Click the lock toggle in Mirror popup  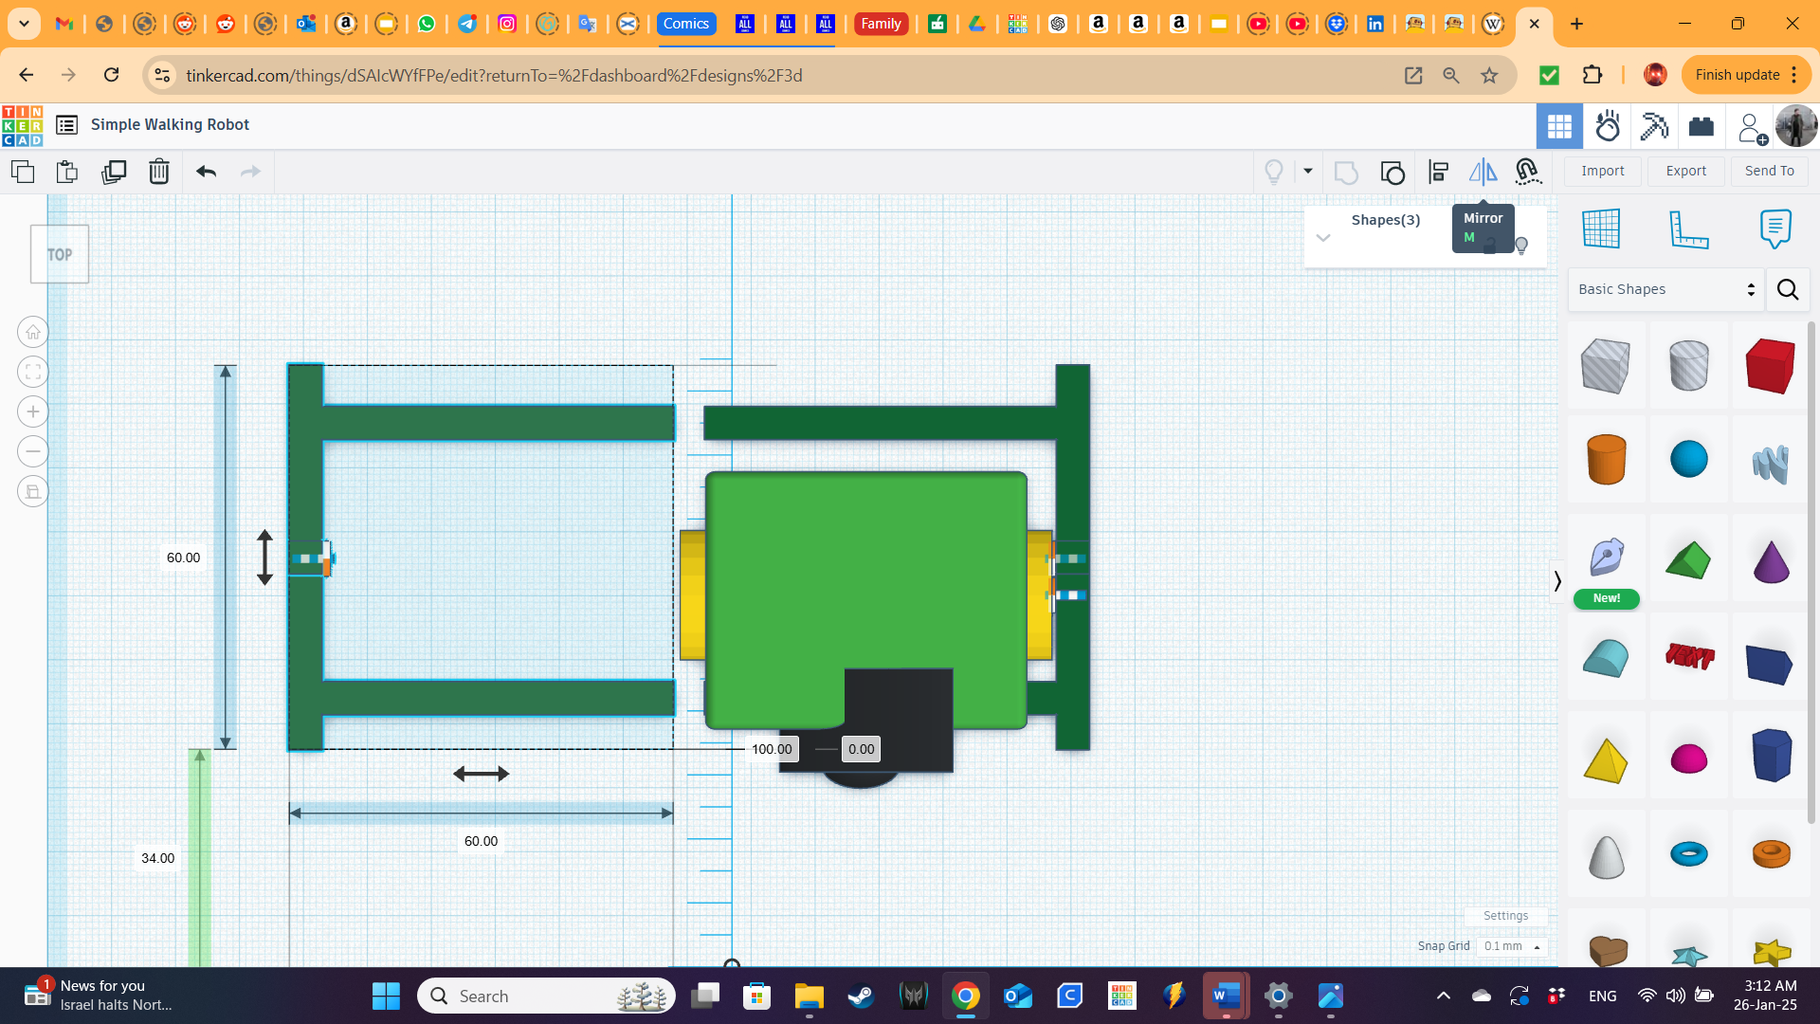click(x=1489, y=245)
